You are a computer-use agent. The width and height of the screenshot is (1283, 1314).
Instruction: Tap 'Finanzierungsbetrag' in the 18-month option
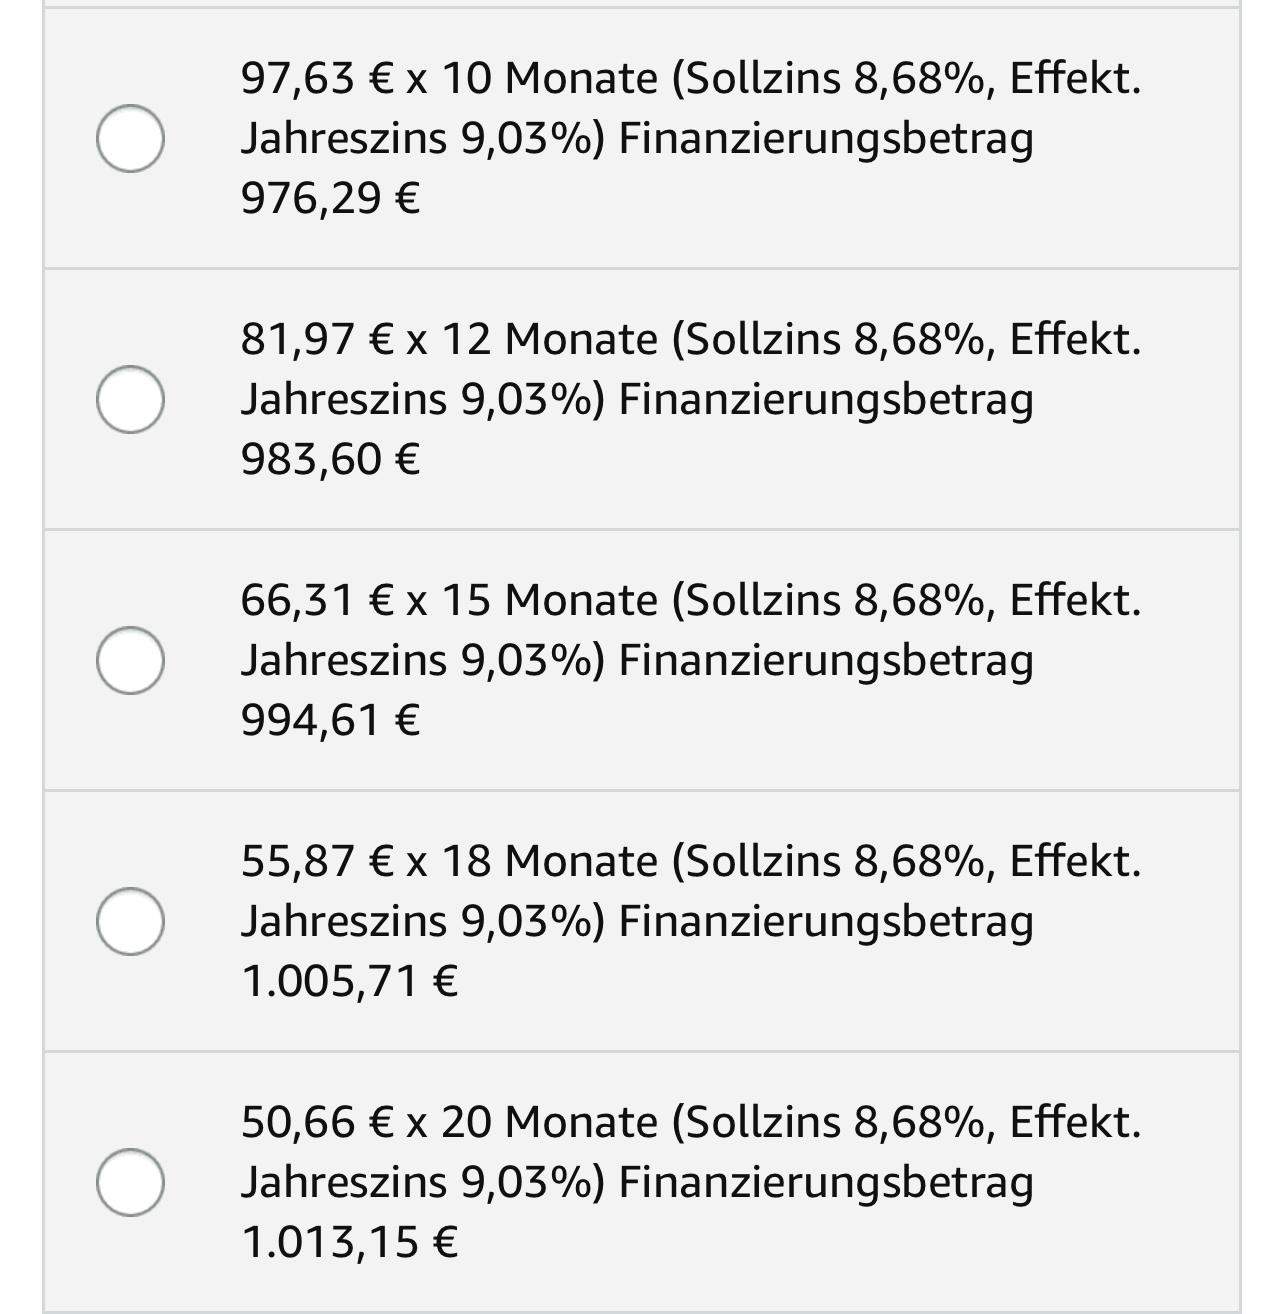tap(826, 921)
